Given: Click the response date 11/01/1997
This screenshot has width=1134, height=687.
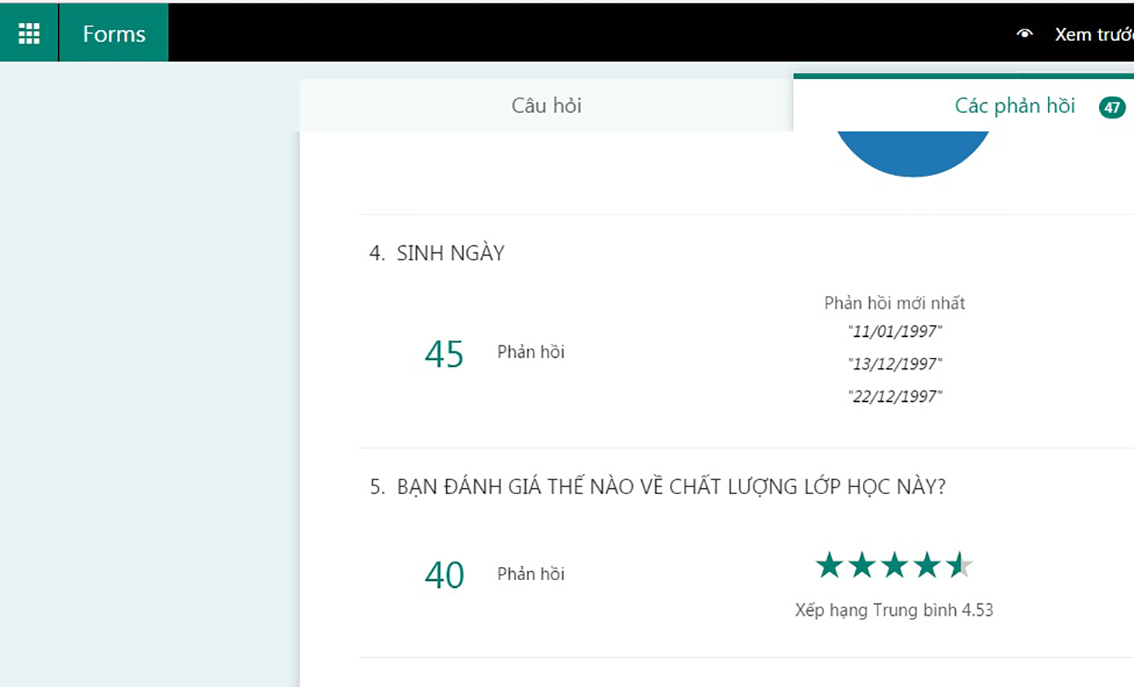Looking at the screenshot, I should [x=895, y=331].
